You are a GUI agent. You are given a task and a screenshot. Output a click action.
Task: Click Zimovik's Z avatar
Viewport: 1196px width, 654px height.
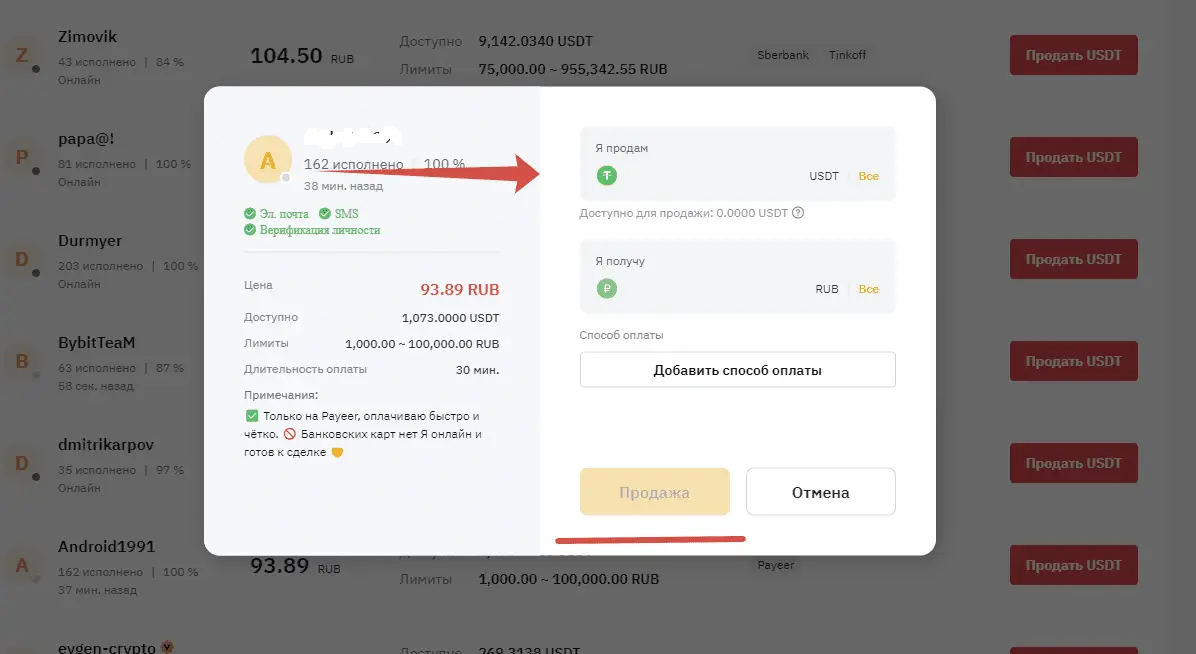(22, 57)
